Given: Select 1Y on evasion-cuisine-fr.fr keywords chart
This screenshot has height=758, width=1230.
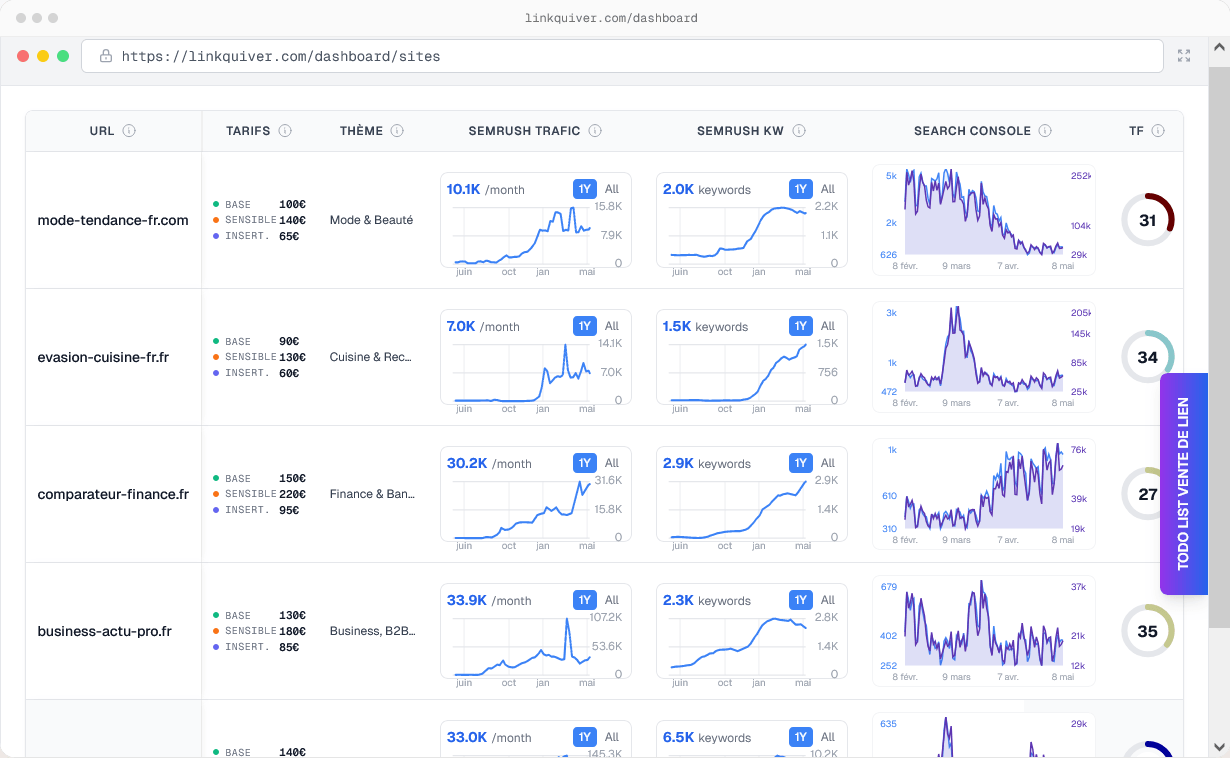Looking at the screenshot, I should (801, 326).
